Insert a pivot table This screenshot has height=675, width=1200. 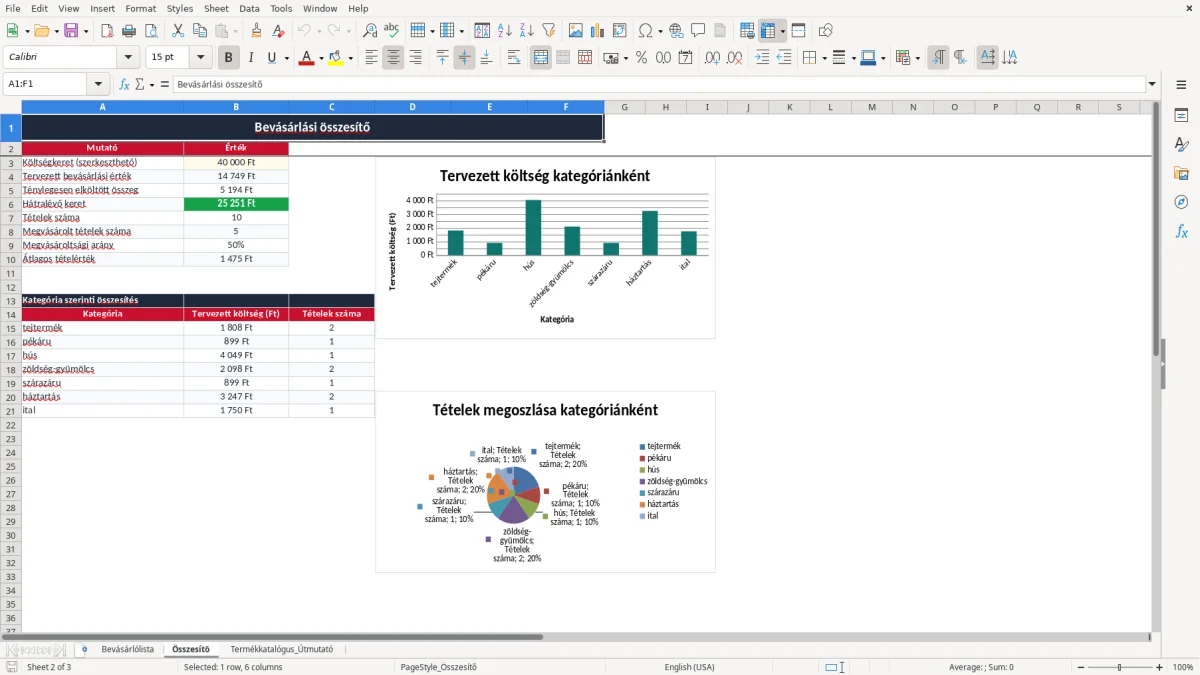(x=620, y=31)
